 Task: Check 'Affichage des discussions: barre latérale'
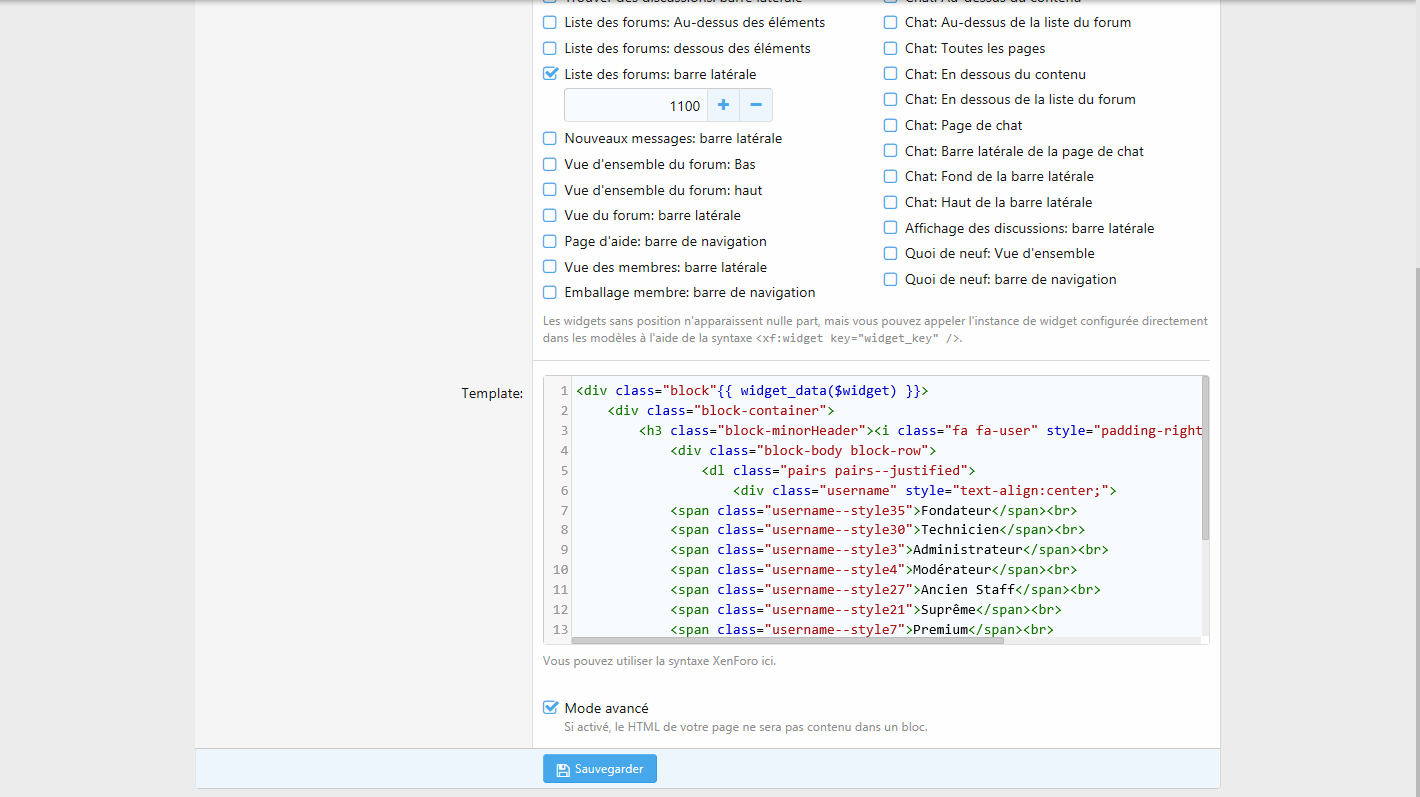(x=891, y=228)
